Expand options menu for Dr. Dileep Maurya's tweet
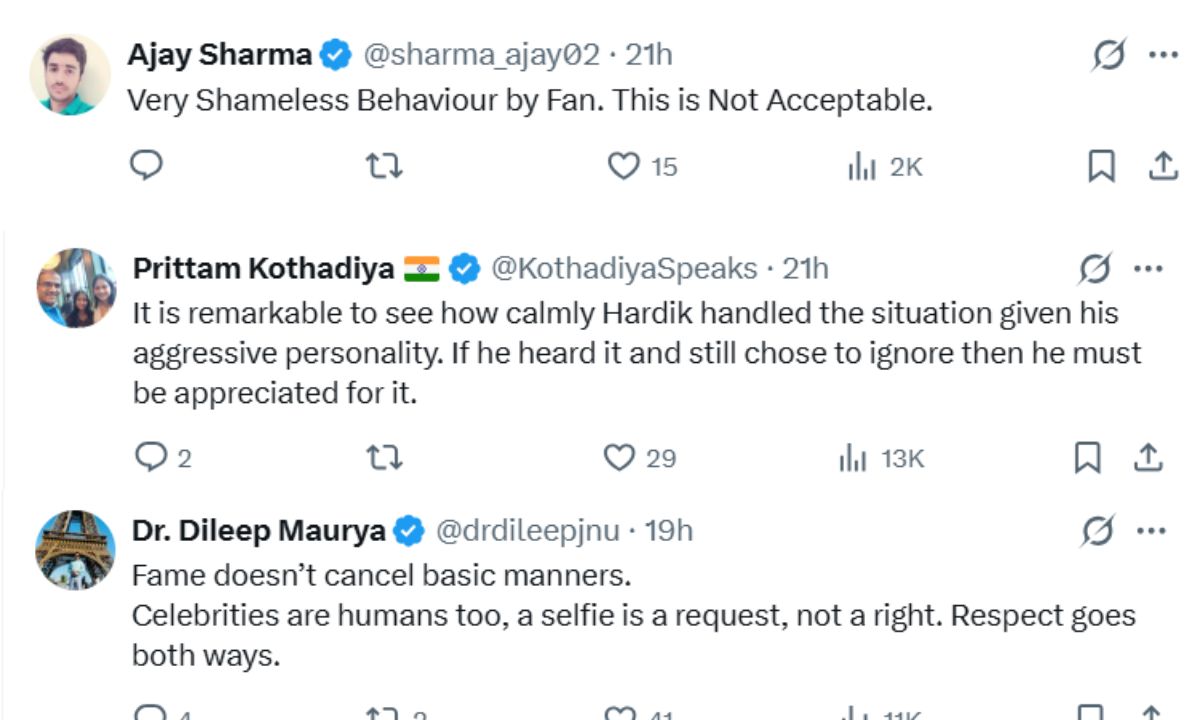The width and height of the screenshot is (1200, 720). [1152, 530]
